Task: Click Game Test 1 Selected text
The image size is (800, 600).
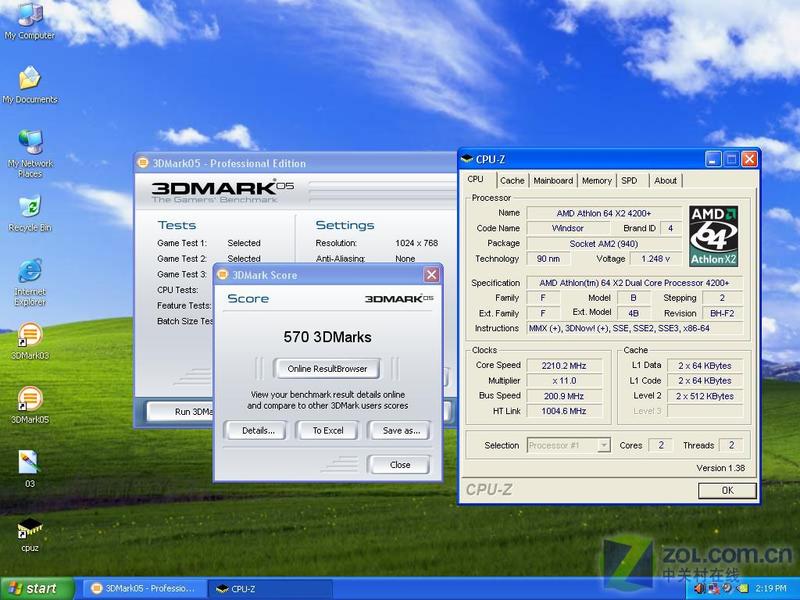Action: [244, 243]
